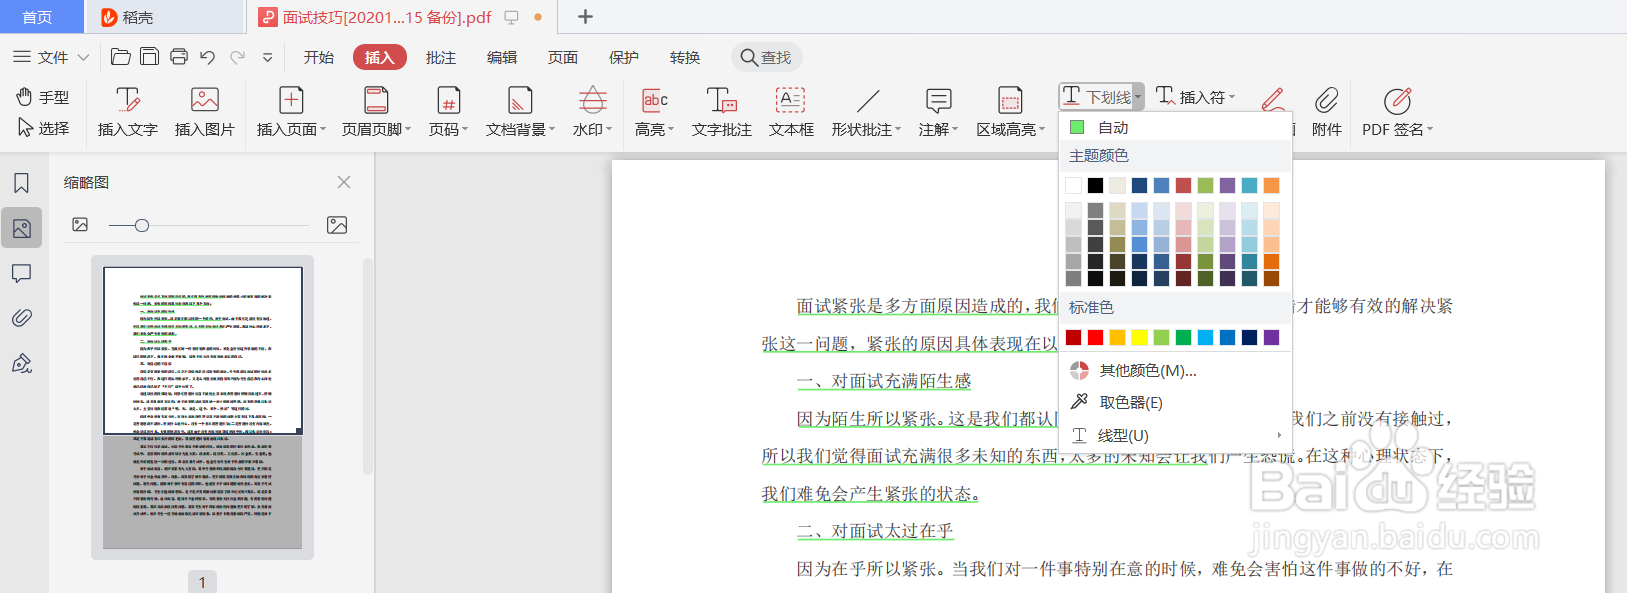
Task: Expand the PDF Signature dropdown arrow
Action: click(1430, 130)
